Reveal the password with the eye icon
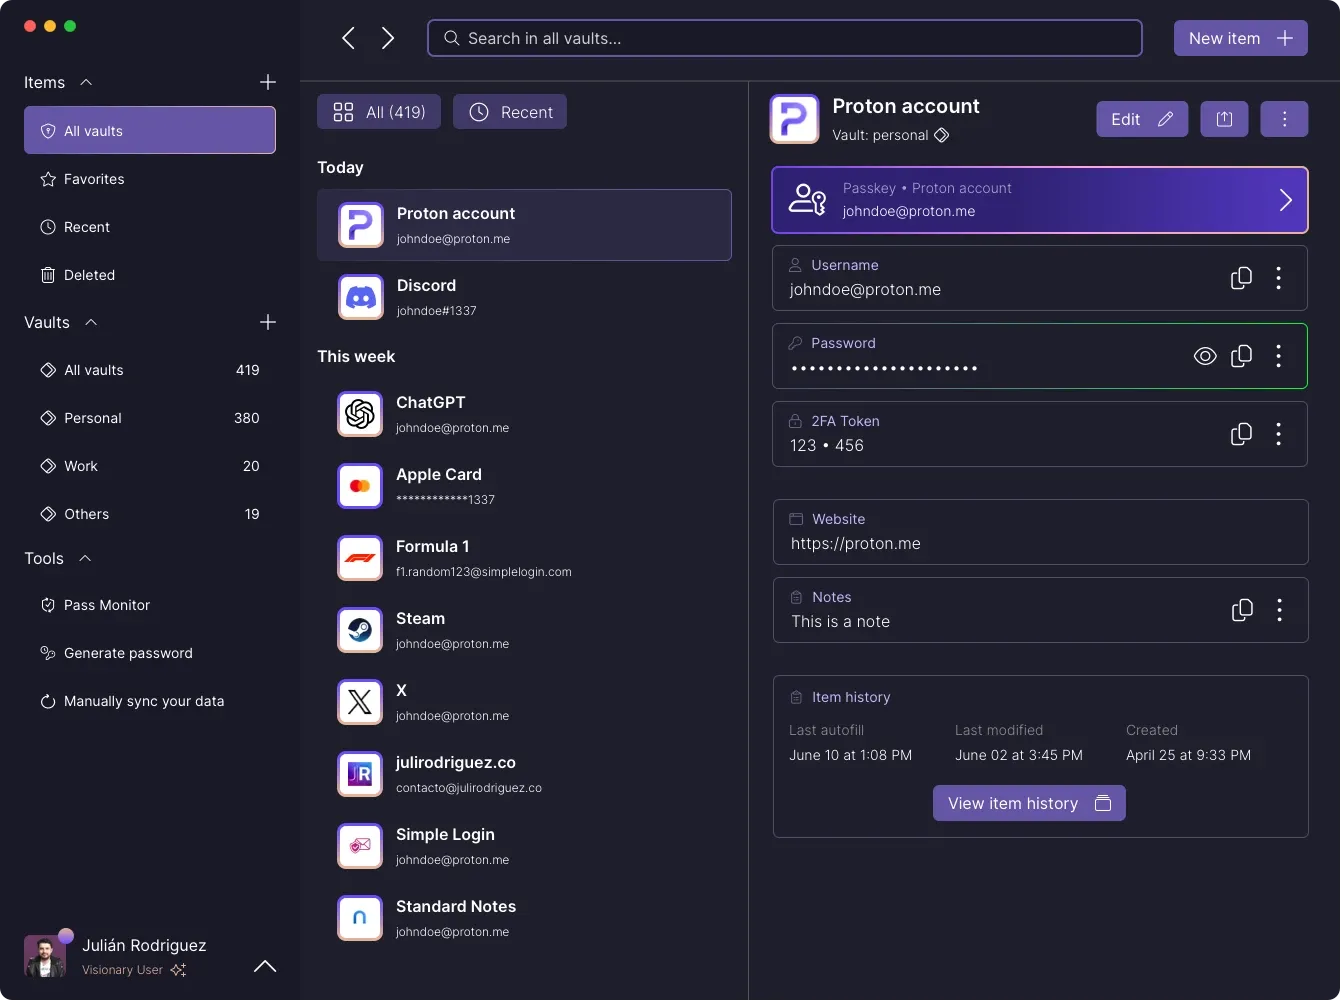 pos(1205,356)
